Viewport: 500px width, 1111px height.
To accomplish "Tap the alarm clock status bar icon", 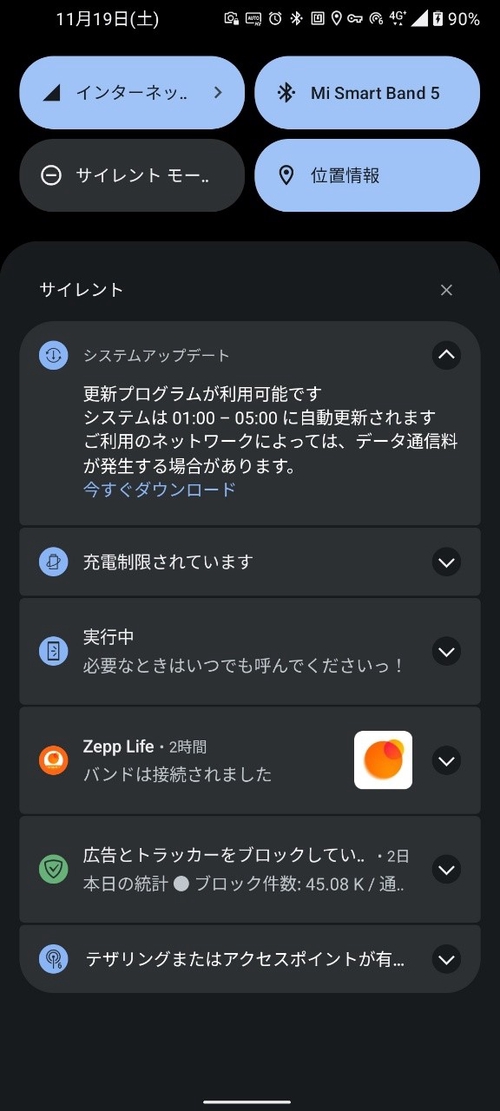I will [275, 19].
